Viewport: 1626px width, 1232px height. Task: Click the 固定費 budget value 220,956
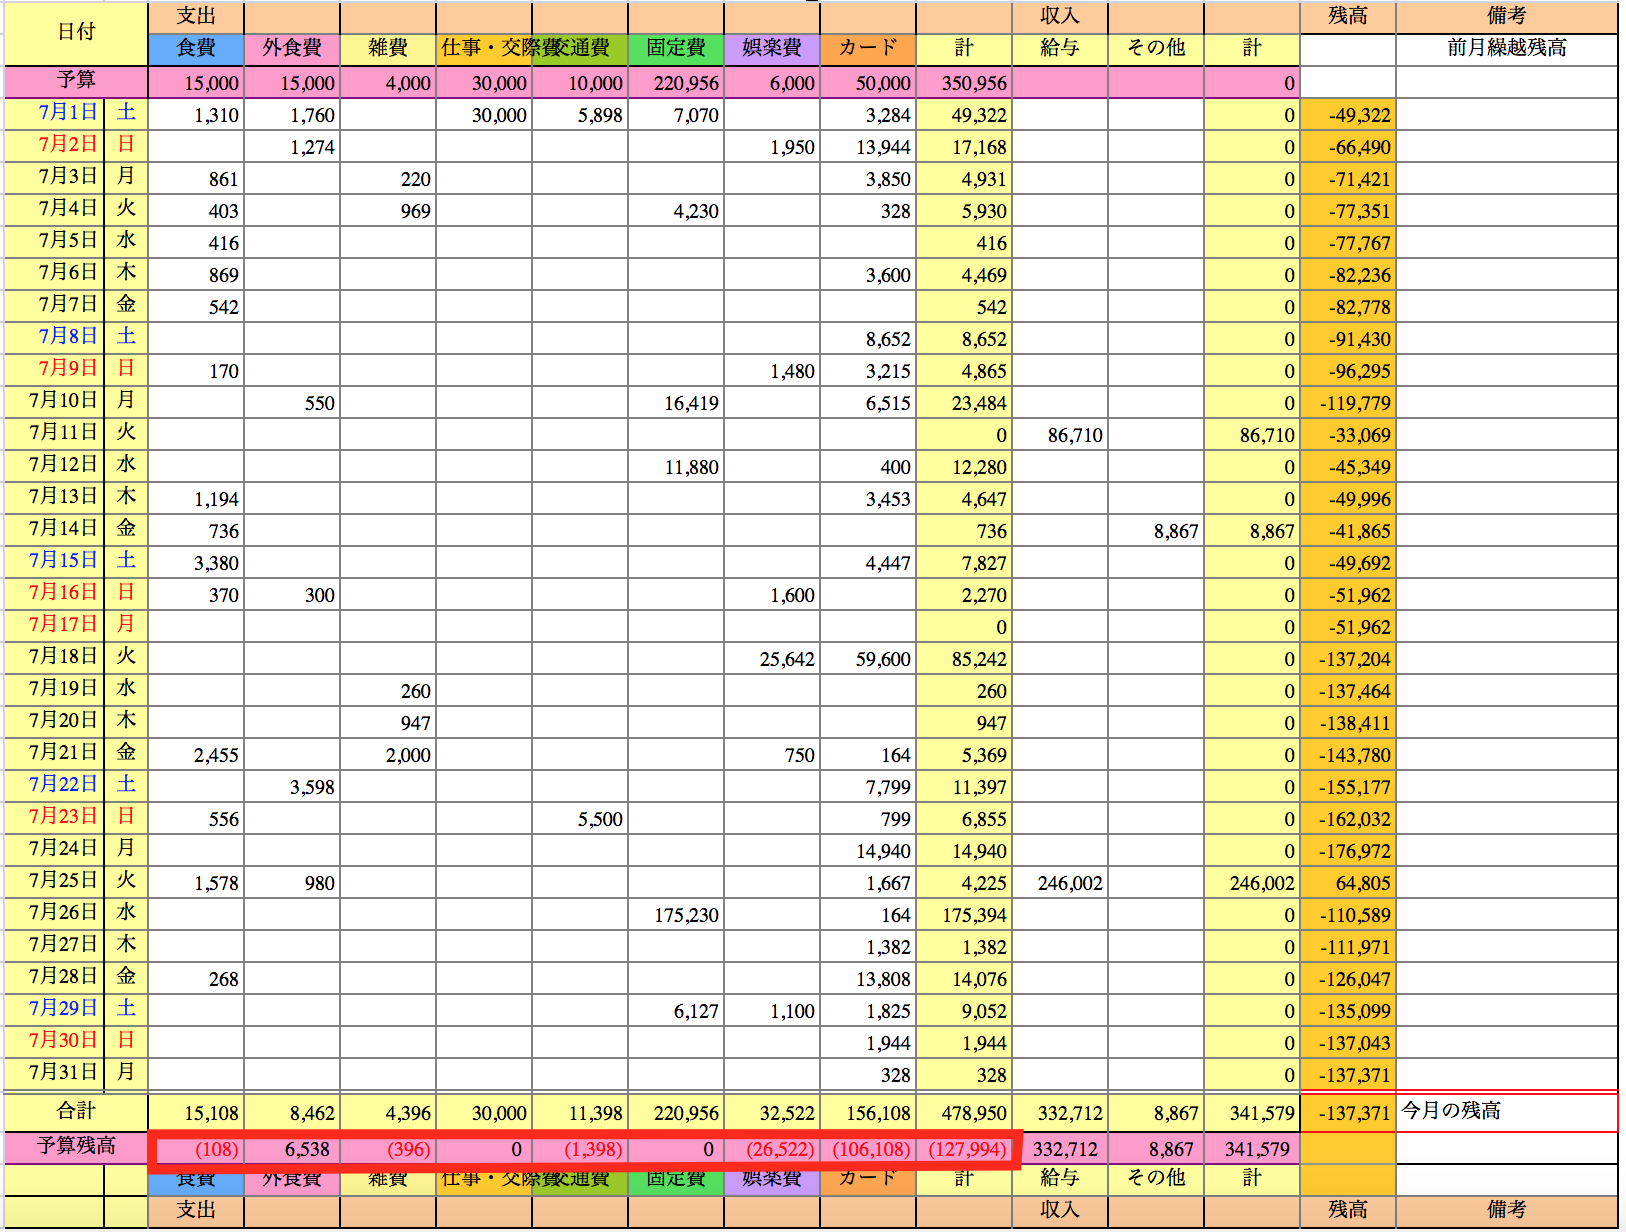tap(676, 83)
